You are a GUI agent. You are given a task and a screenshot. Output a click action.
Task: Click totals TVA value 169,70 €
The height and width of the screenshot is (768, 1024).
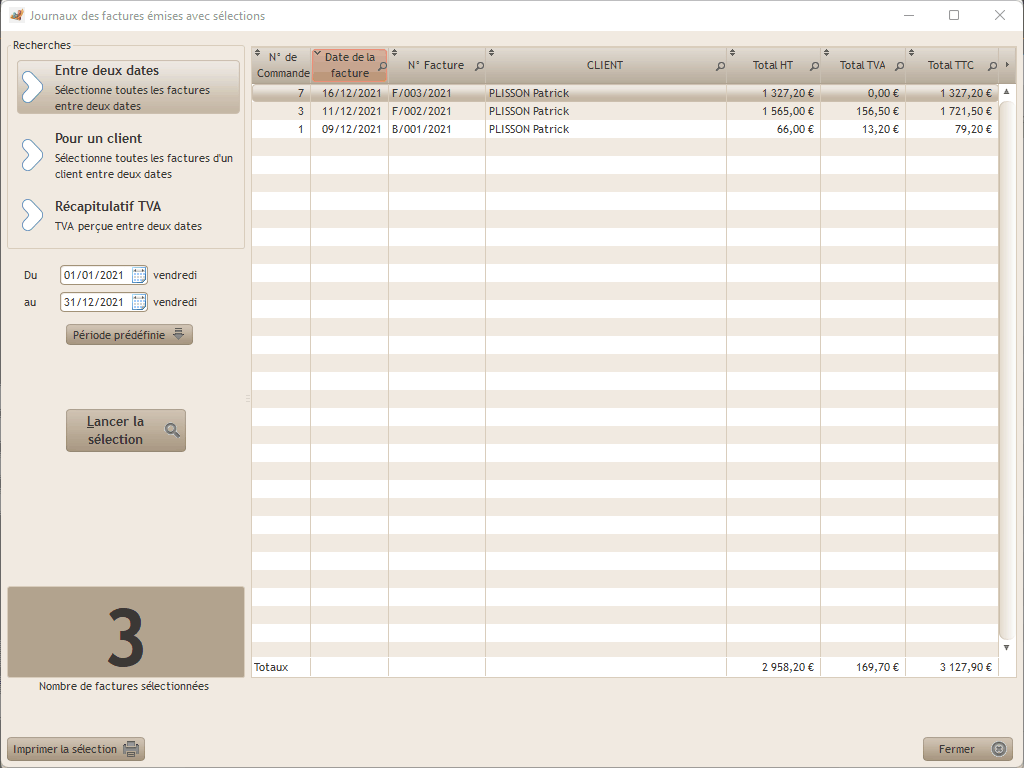(x=877, y=667)
